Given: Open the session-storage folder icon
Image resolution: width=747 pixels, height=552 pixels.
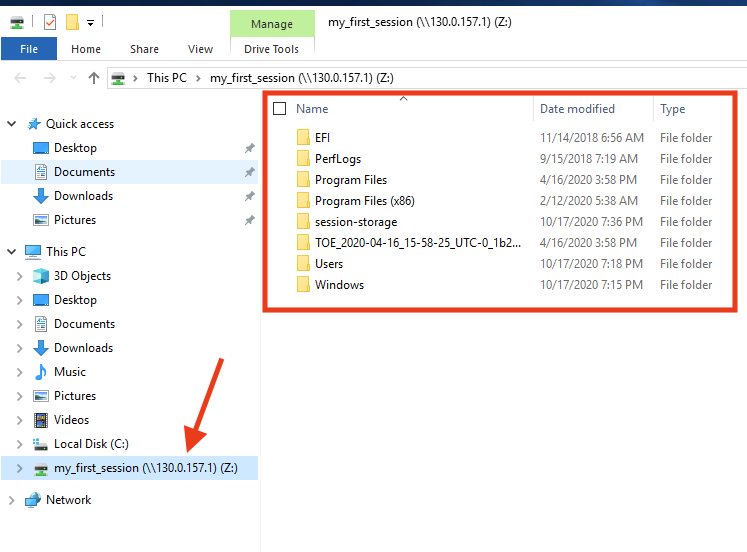Looking at the screenshot, I should pyautogui.click(x=304, y=222).
